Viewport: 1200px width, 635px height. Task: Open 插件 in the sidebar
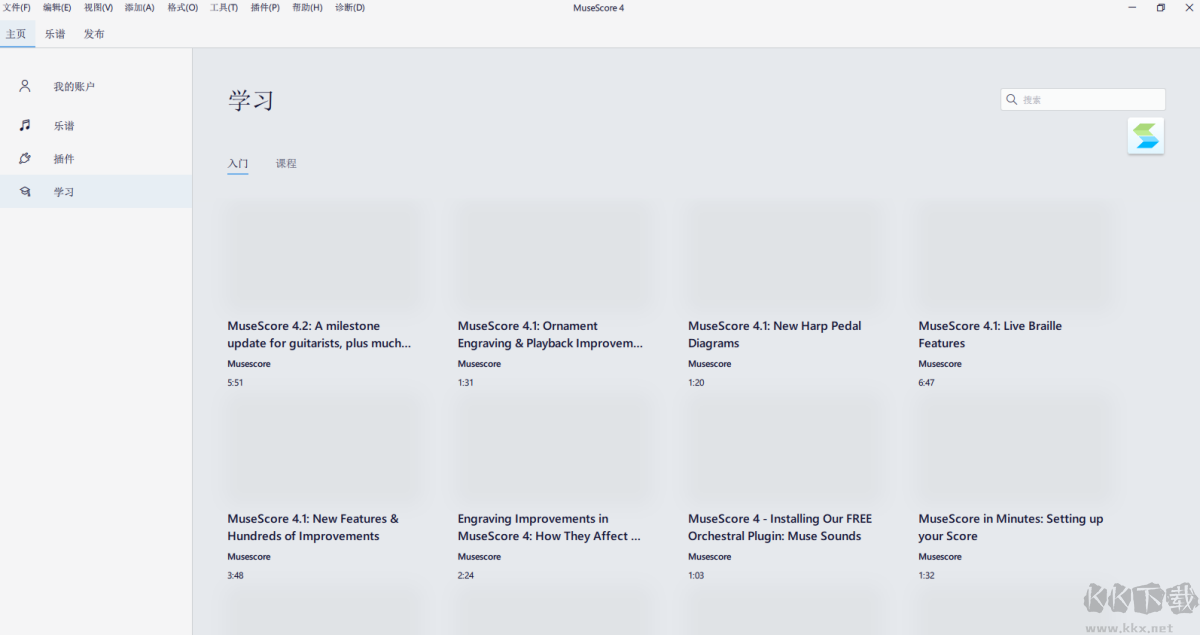[96, 159]
